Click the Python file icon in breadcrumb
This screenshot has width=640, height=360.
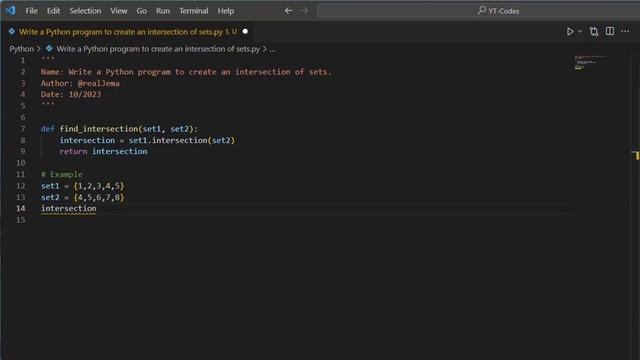click(x=49, y=49)
